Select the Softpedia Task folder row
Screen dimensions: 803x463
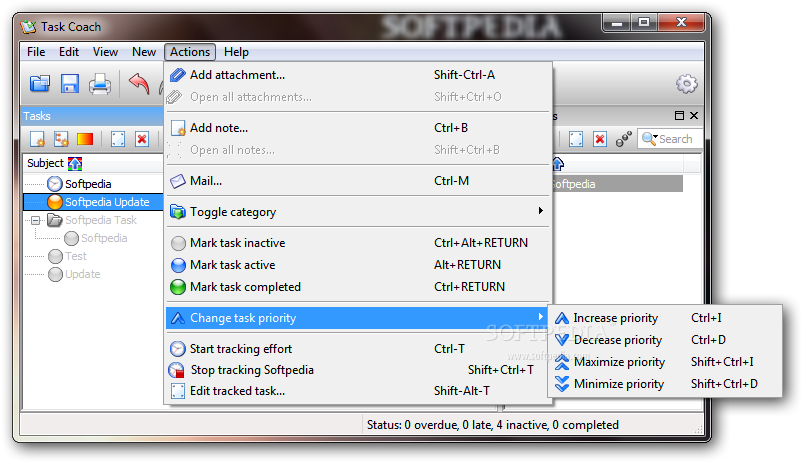100,220
